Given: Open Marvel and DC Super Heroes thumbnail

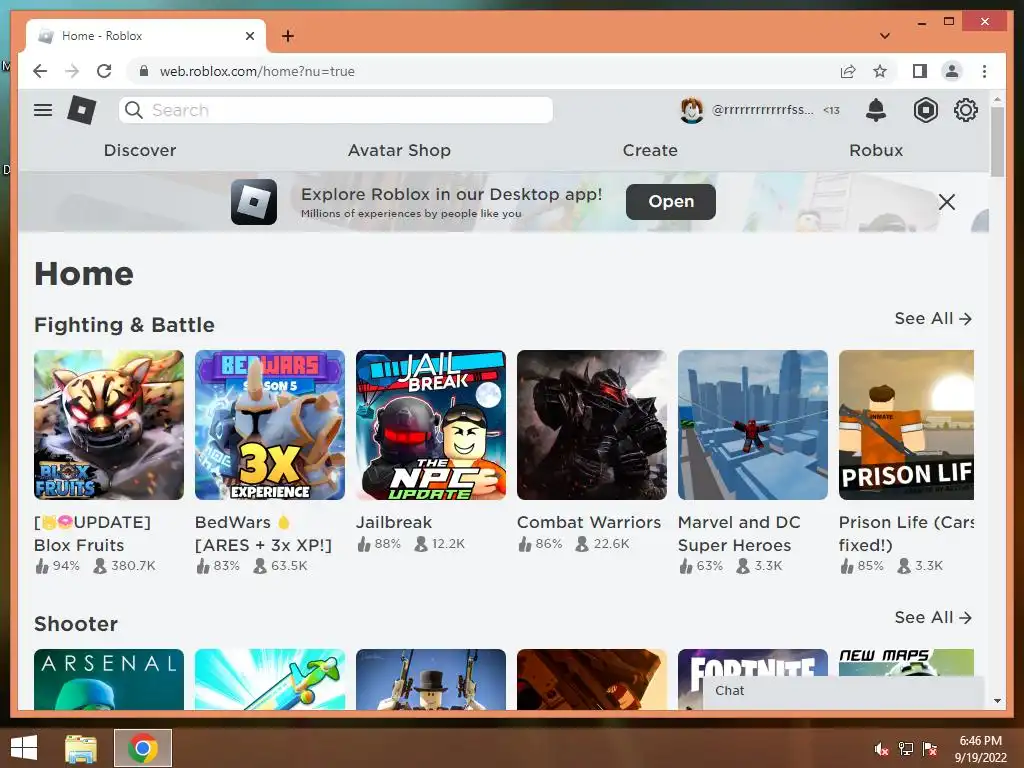Looking at the screenshot, I should pos(753,425).
